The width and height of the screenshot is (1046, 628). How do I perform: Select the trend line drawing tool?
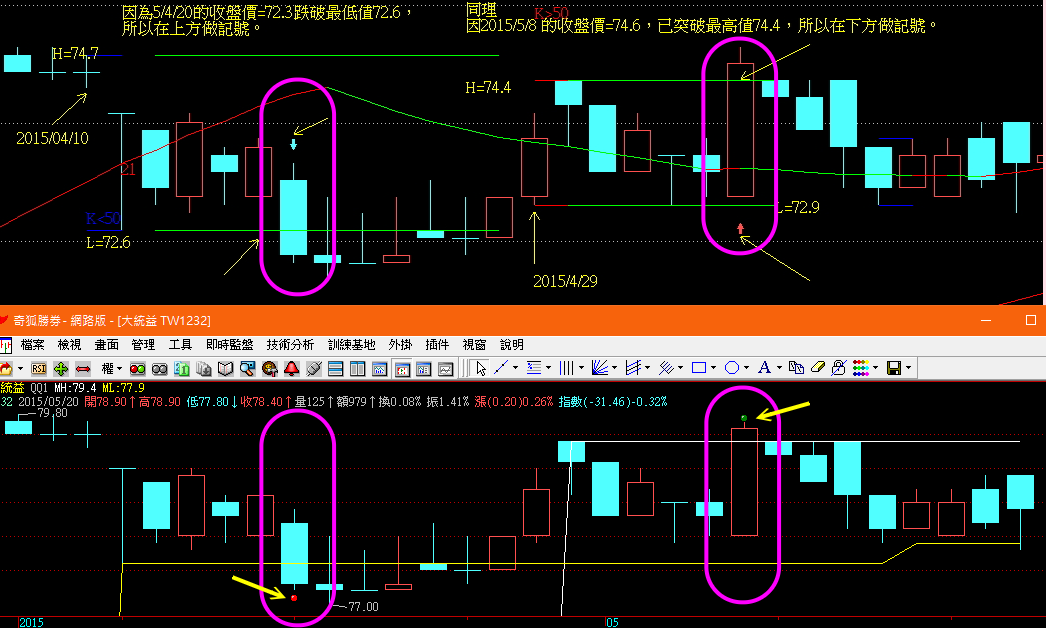[x=501, y=368]
